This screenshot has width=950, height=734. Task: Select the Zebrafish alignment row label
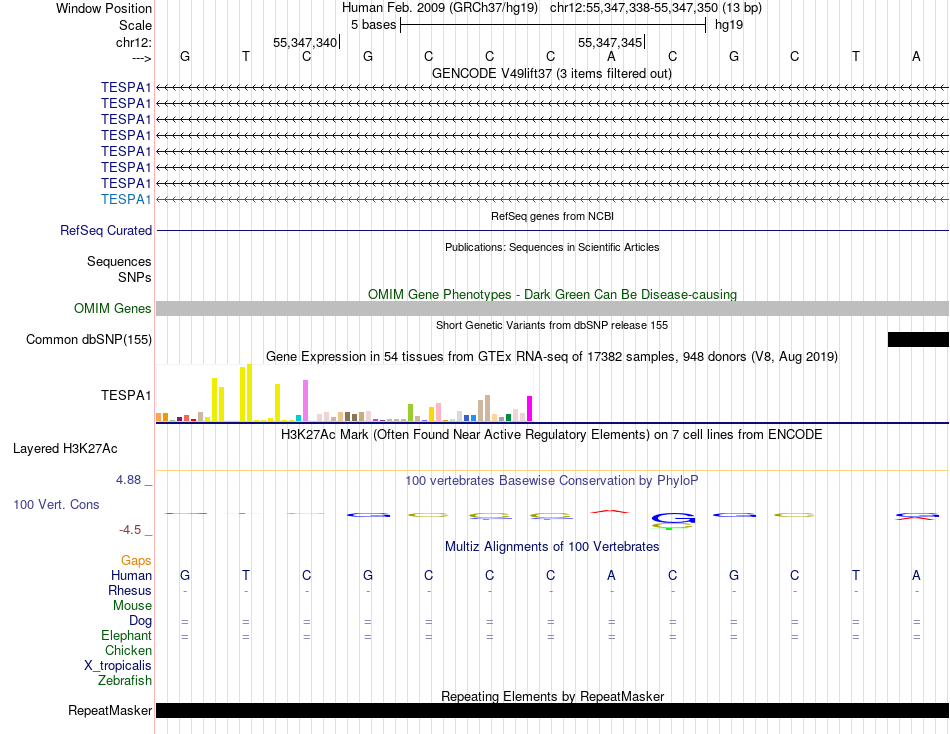[x=125, y=681]
